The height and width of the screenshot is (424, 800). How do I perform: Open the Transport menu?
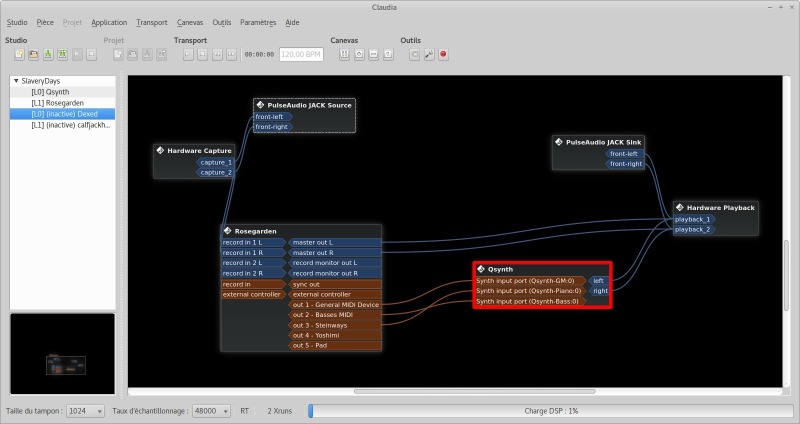point(151,22)
